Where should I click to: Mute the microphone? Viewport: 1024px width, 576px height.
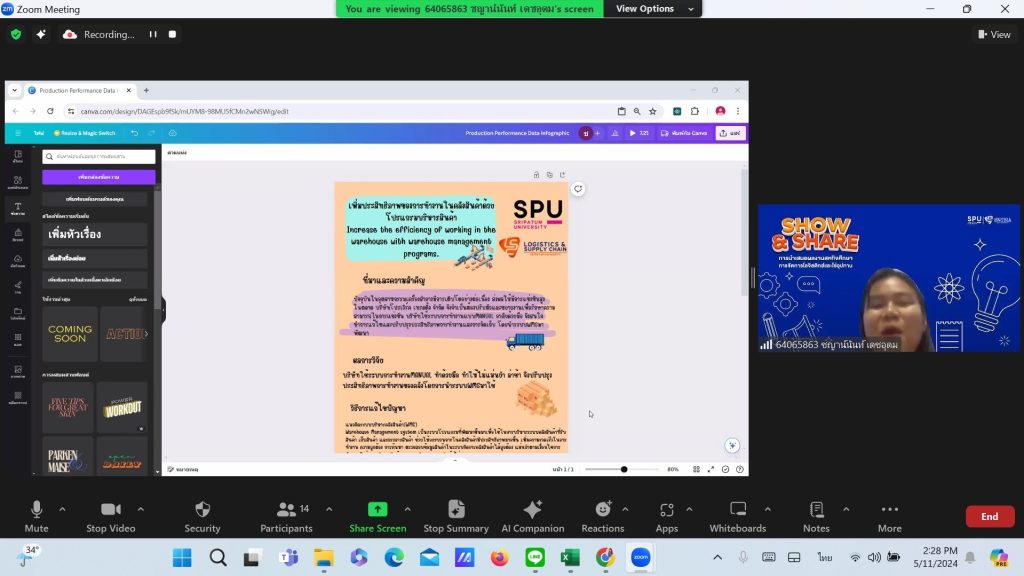[x=37, y=516]
